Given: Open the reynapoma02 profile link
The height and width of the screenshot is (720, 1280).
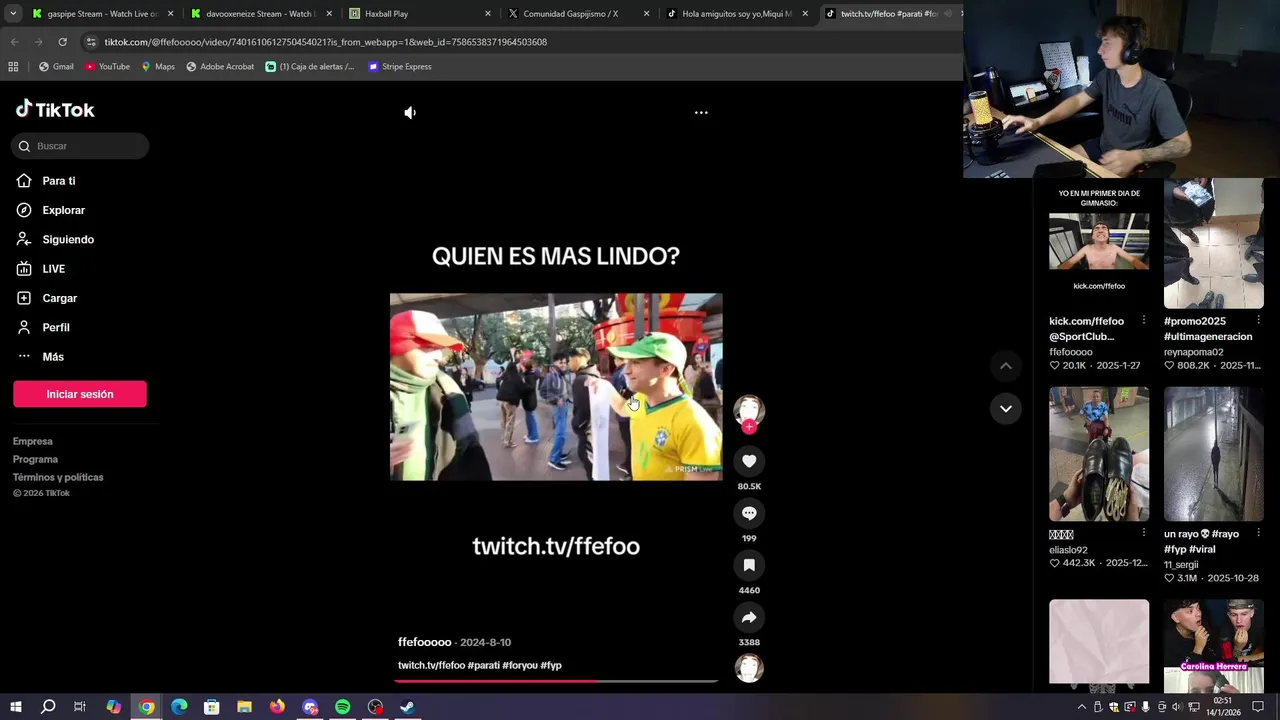Looking at the screenshot, I should [x=1194, y=352].
